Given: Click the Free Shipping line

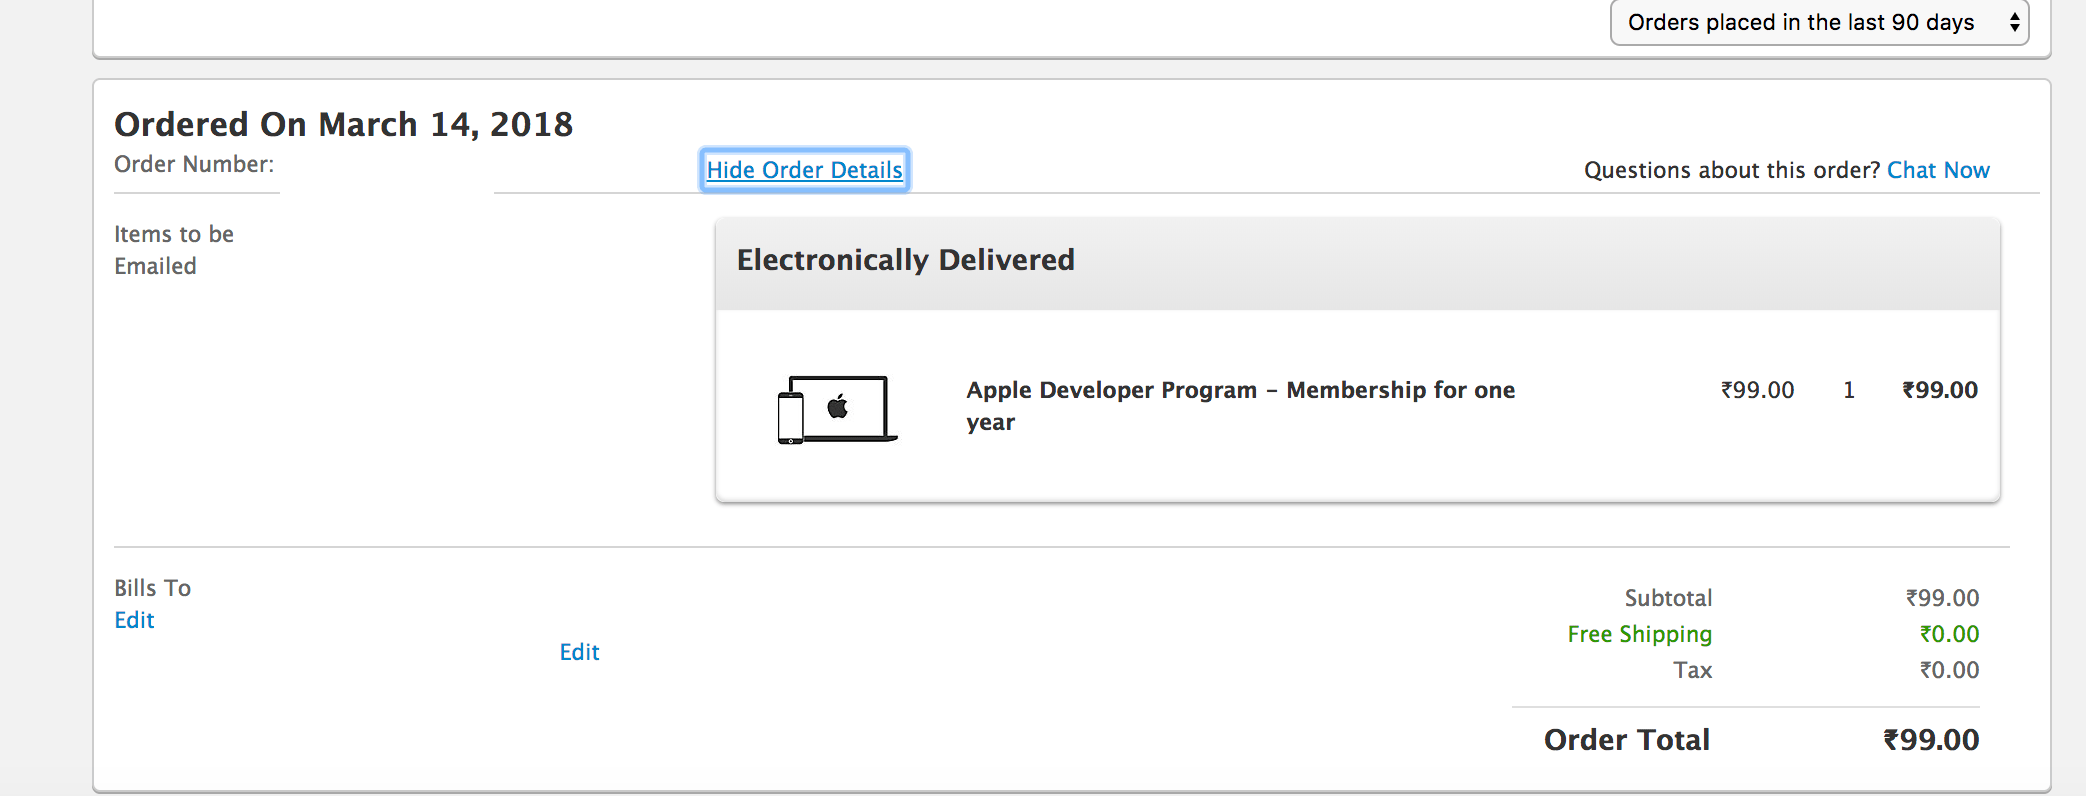Looking at the screenshot, I should coord(1639,634).
